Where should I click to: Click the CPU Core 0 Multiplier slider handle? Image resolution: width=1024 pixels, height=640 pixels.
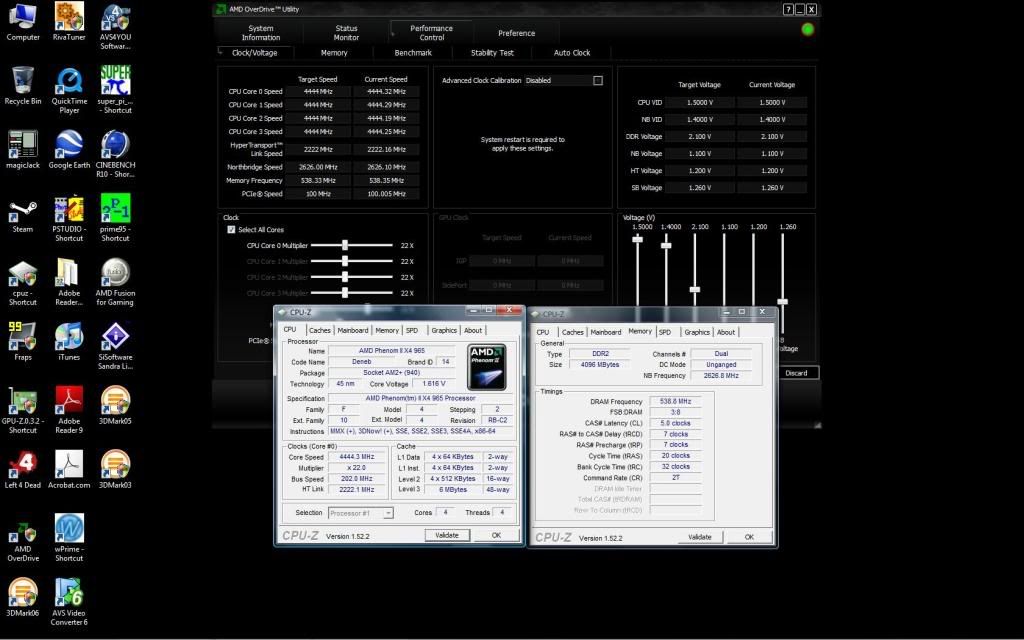(345, 246)
